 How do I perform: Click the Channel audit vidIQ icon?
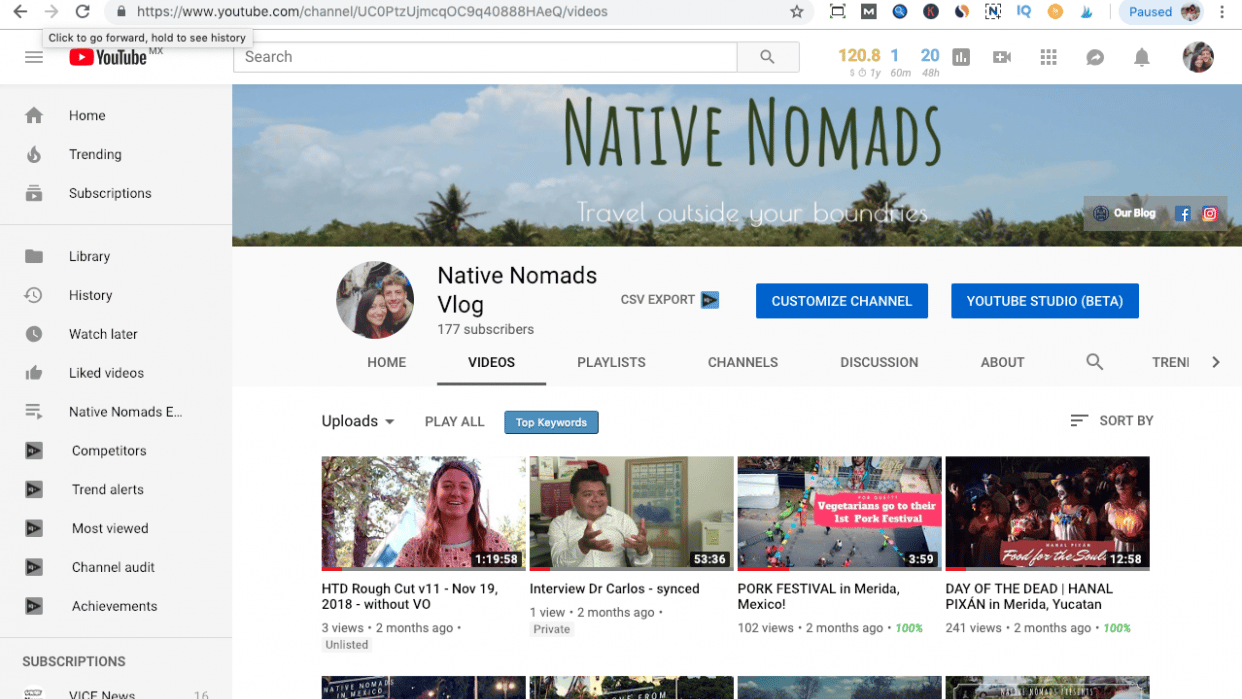click(34, 568)
